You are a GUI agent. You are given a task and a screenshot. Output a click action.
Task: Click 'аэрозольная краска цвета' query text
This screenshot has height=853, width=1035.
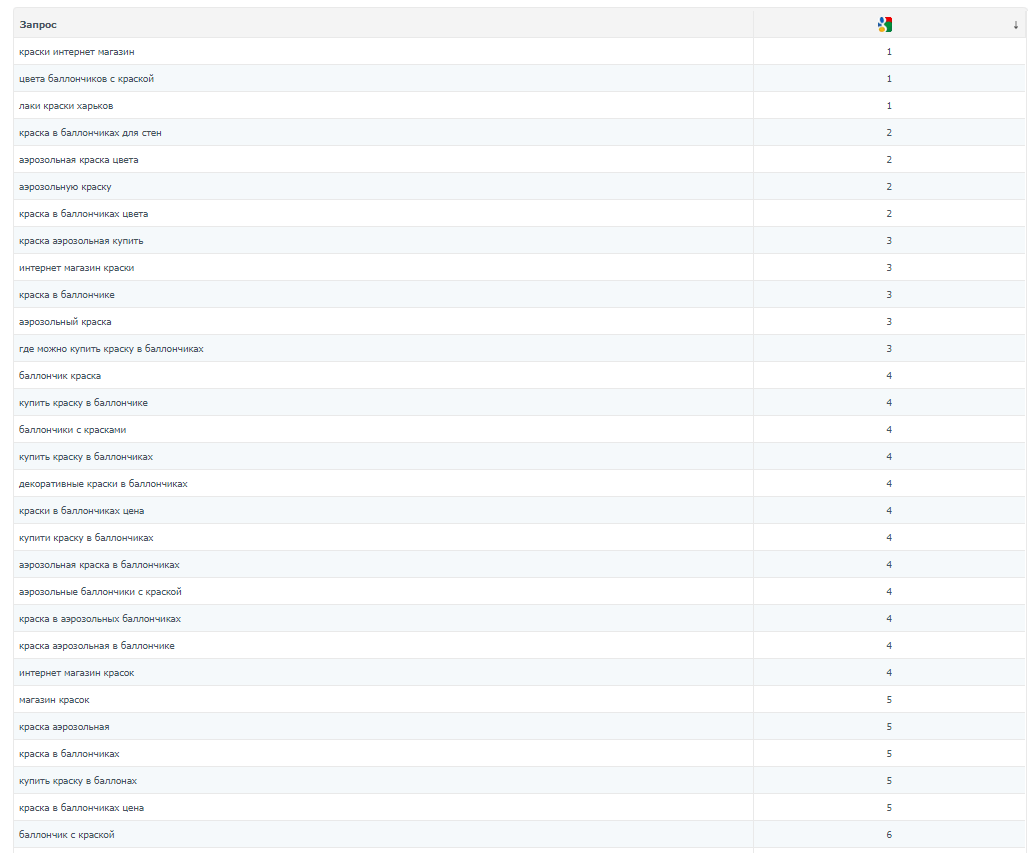coord(79,160)
